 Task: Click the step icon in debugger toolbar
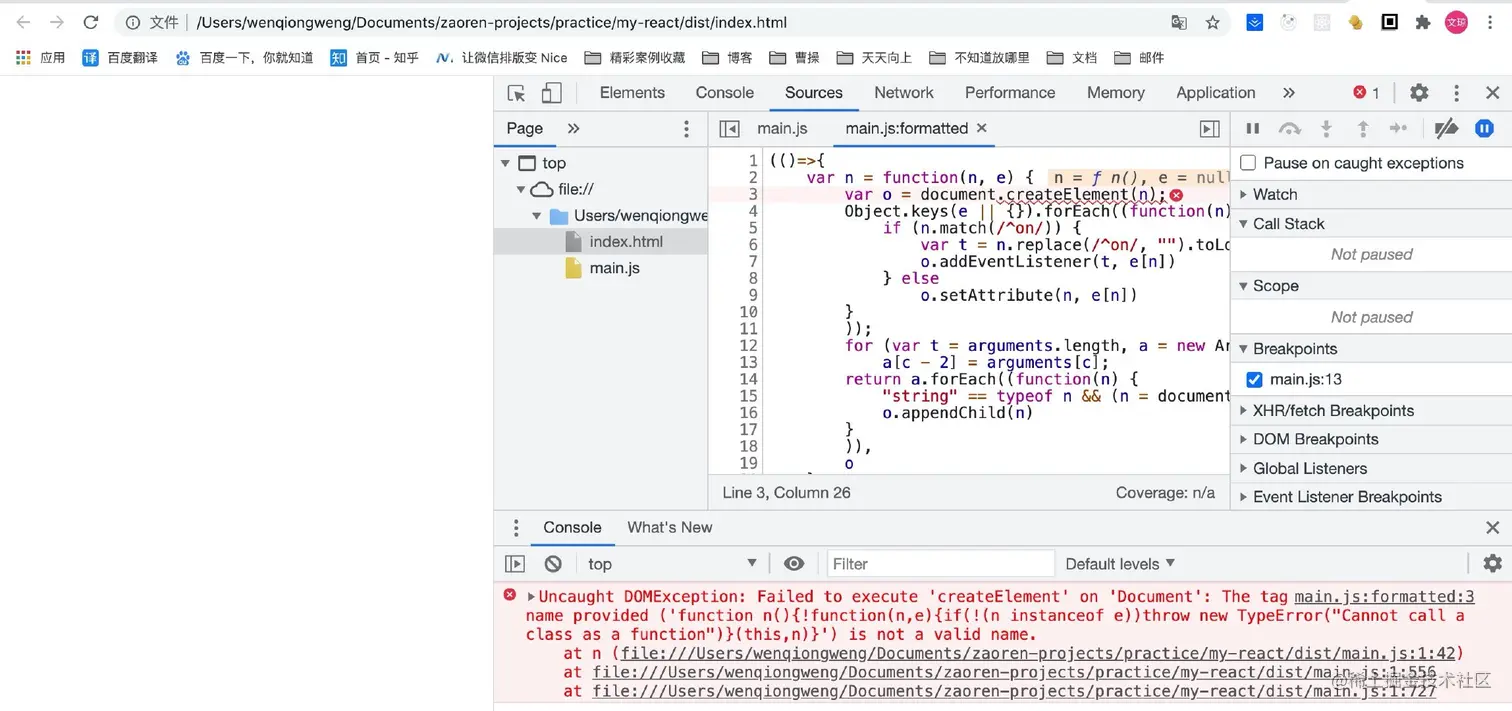point(1399,129)
